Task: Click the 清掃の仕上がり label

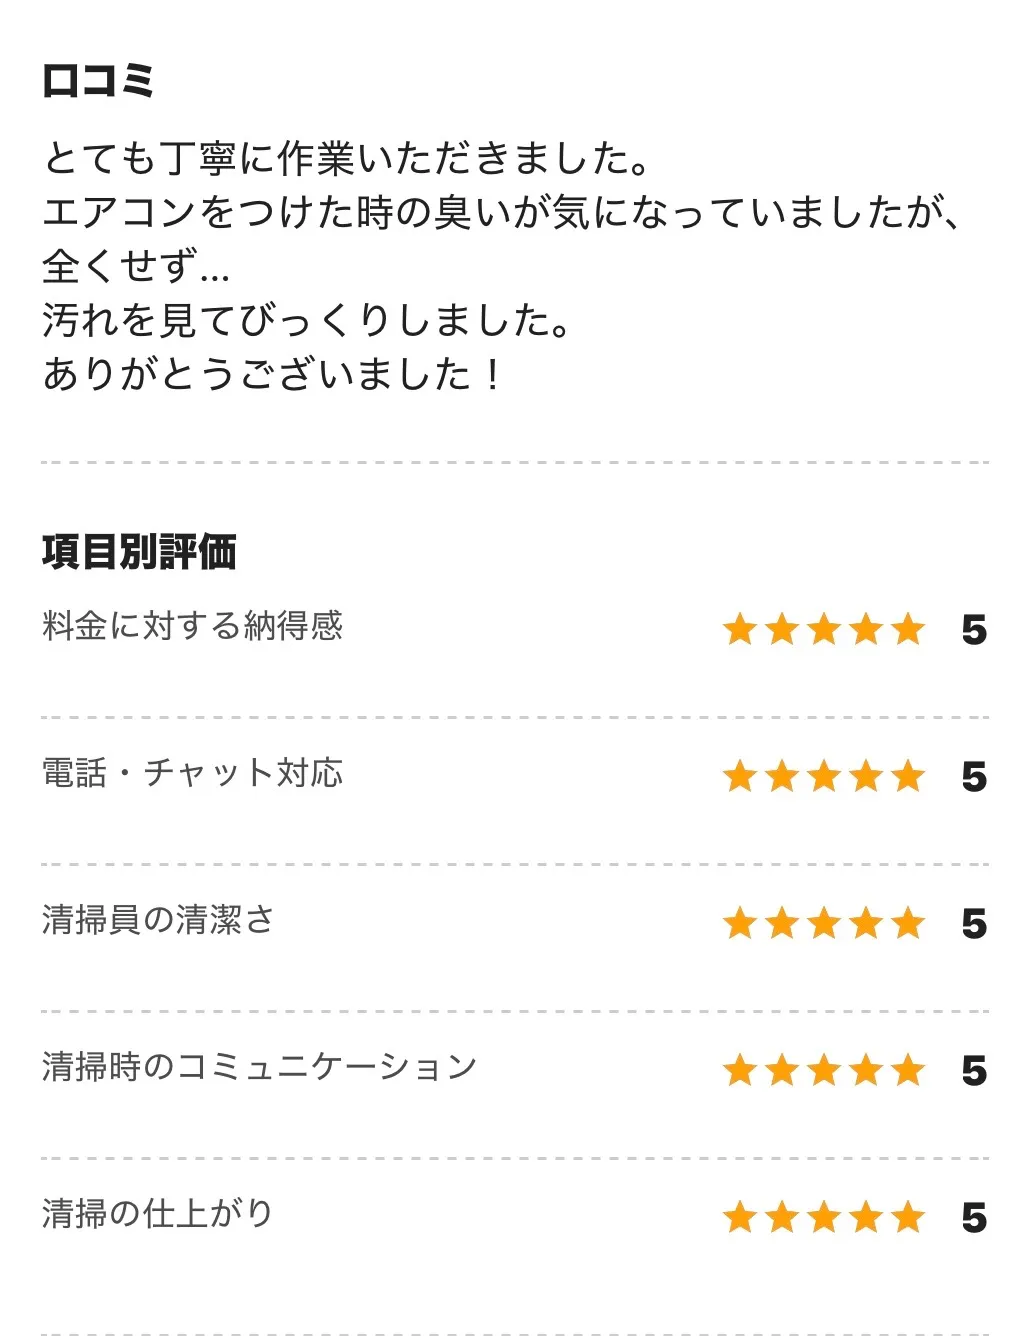Action: [x=158, y=1214]
